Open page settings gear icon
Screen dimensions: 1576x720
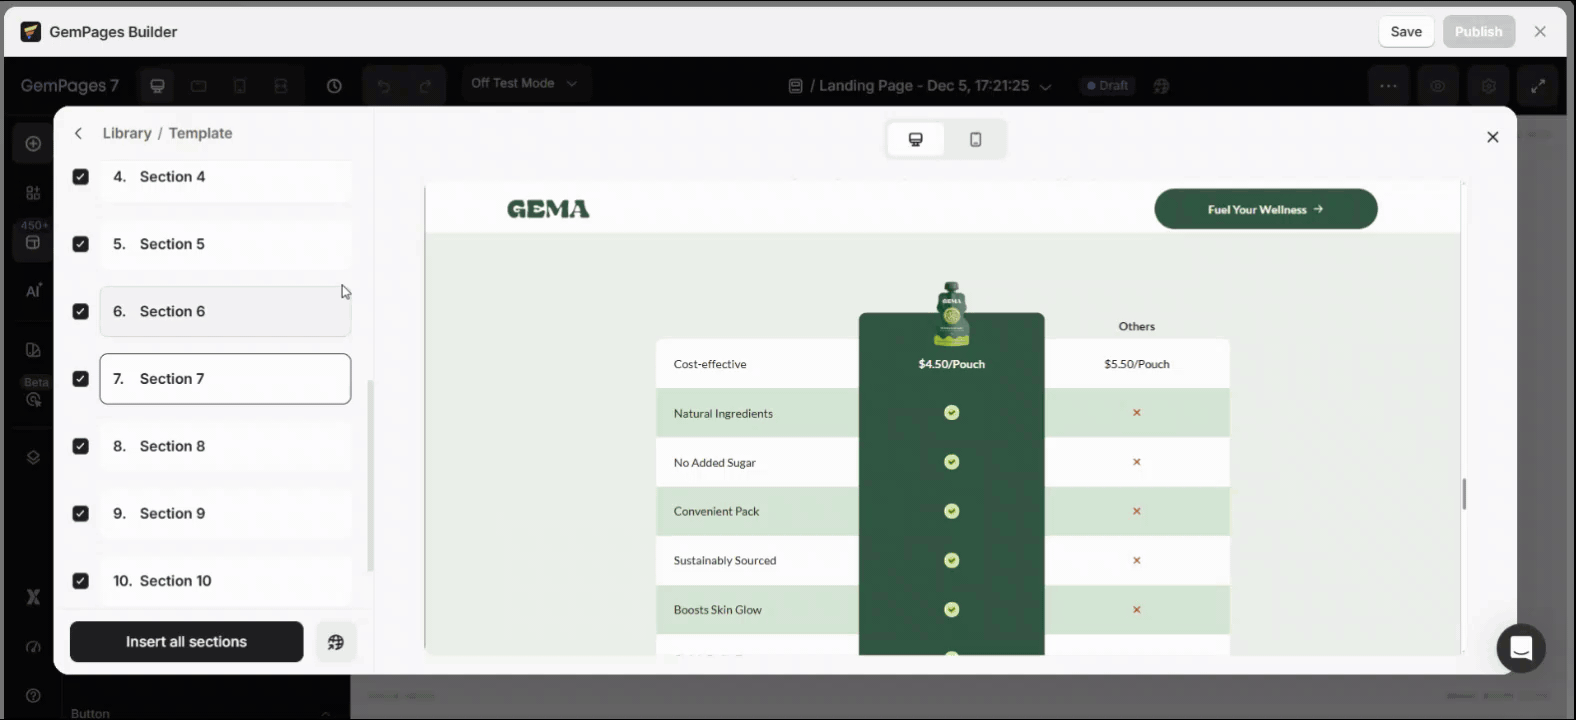[1488, 86]
